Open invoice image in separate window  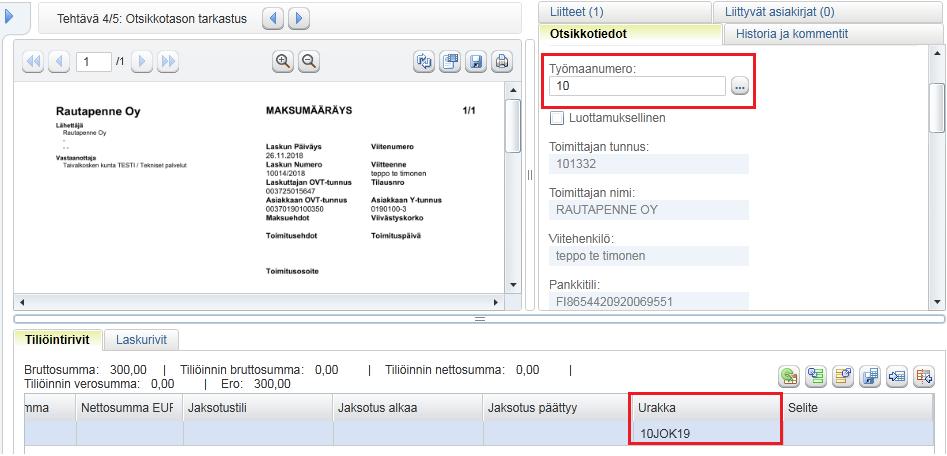coord(450,62)
